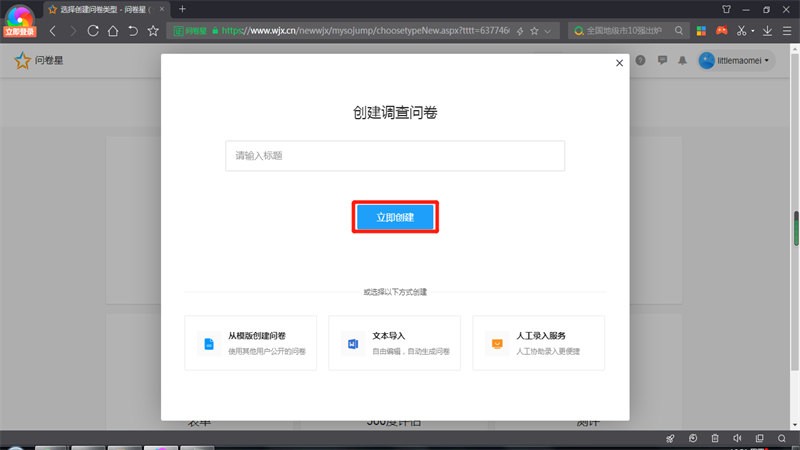The width and height of the screenshot is (800, 450).
Task: Open the red game controller icon
Action: 721,31
